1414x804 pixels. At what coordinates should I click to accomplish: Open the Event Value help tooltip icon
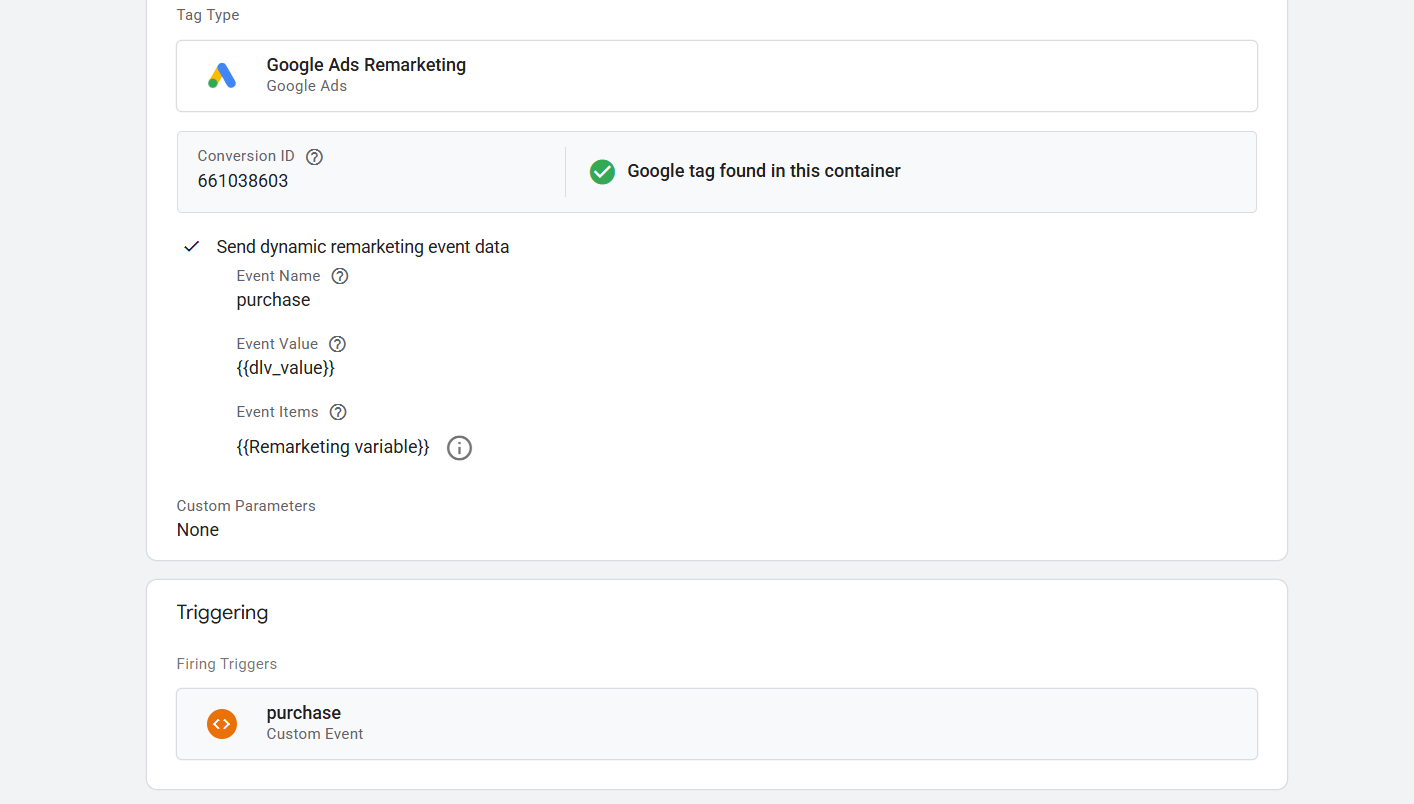[x=337, y=344]
